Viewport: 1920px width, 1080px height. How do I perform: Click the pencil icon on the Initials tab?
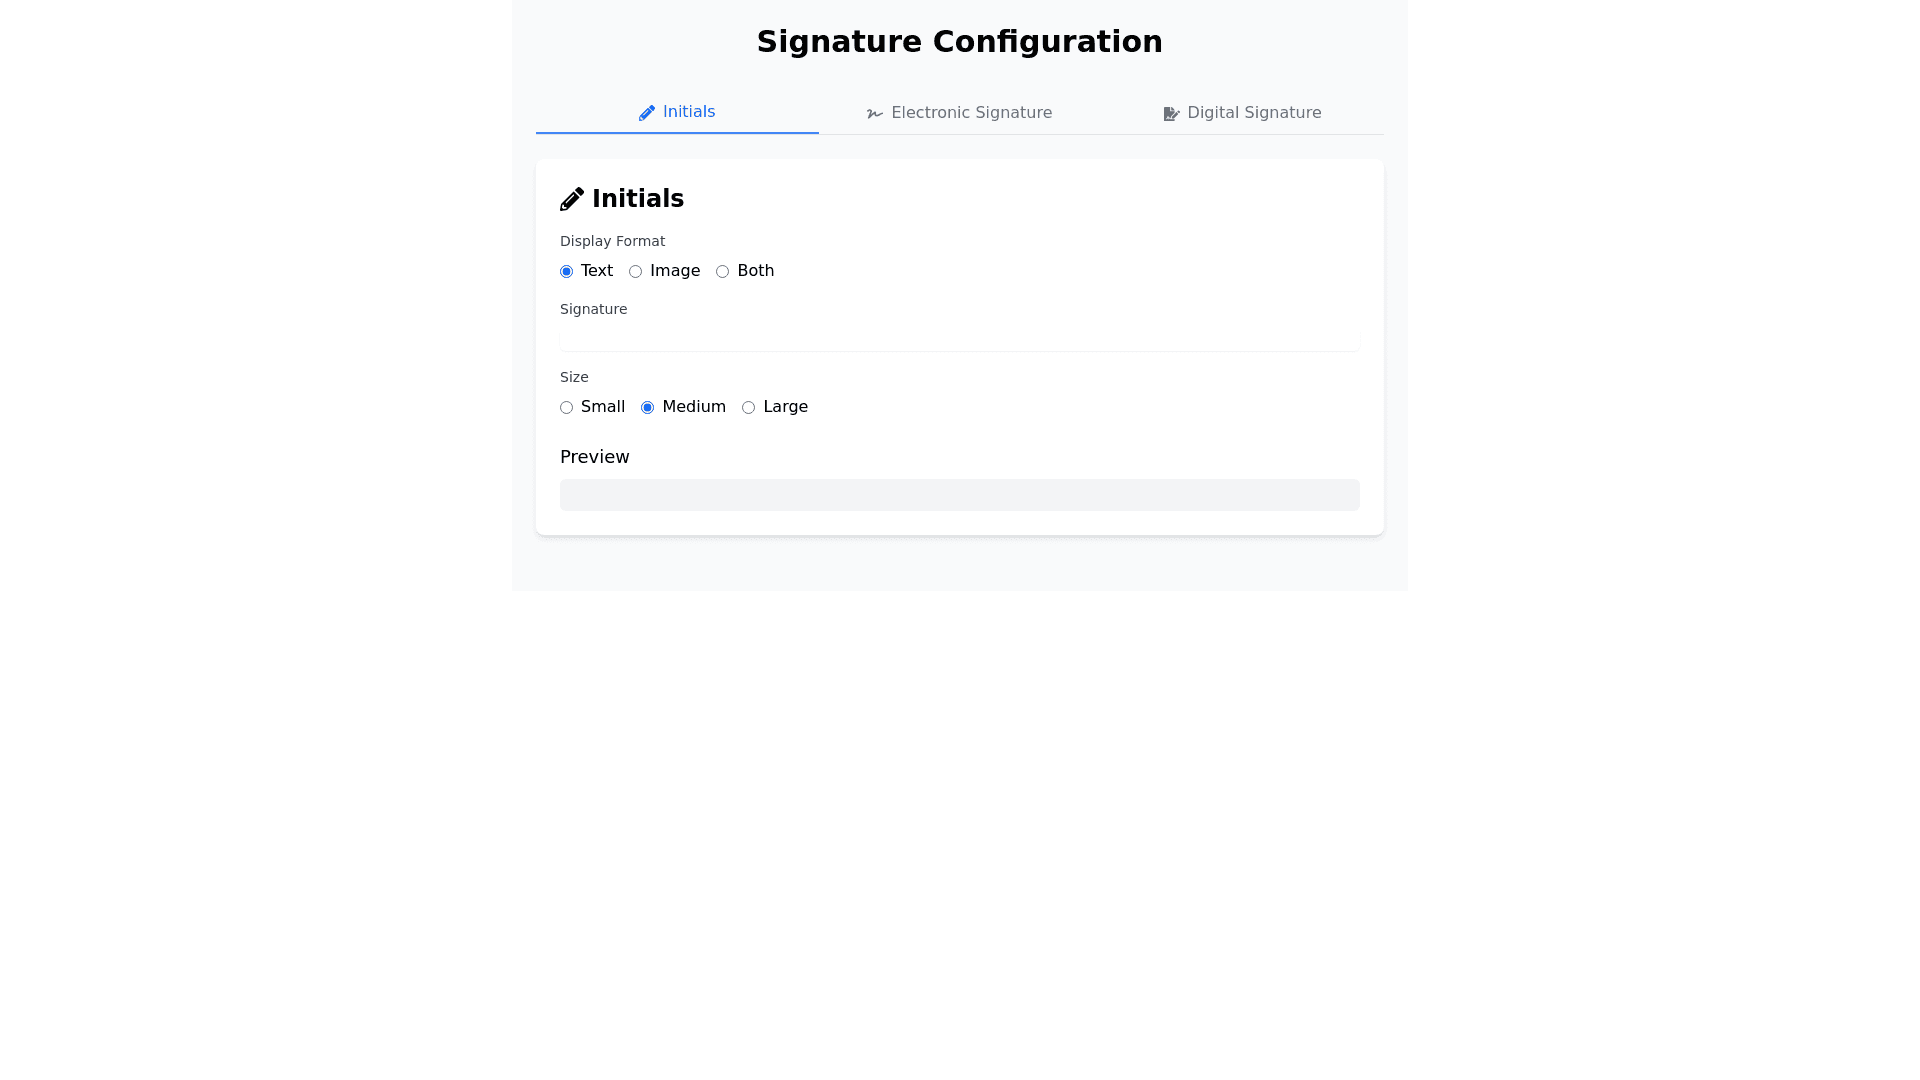[x=647, y=113]
